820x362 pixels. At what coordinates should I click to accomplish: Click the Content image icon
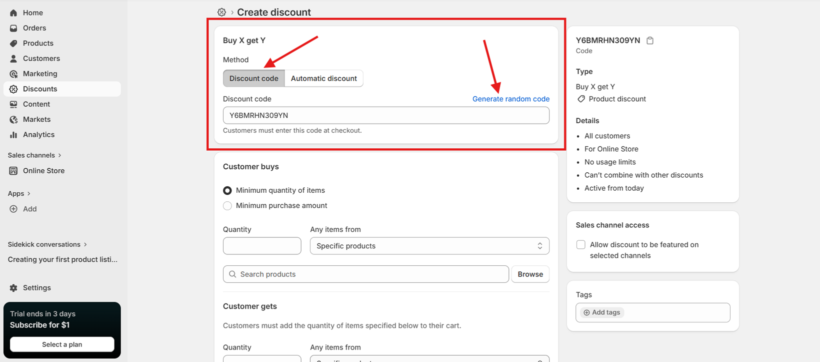(x=14, y=104)
